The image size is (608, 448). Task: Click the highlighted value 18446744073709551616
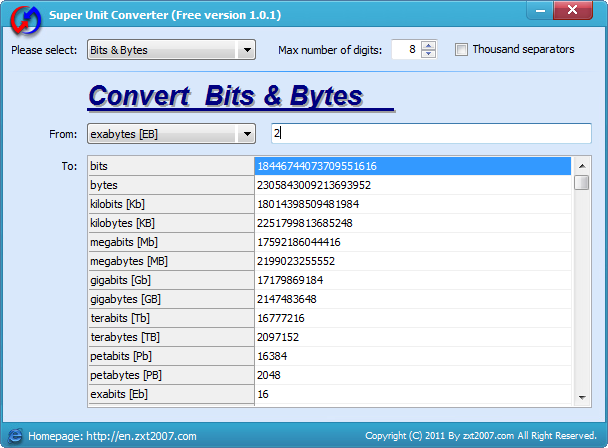[x=413, y=166]
